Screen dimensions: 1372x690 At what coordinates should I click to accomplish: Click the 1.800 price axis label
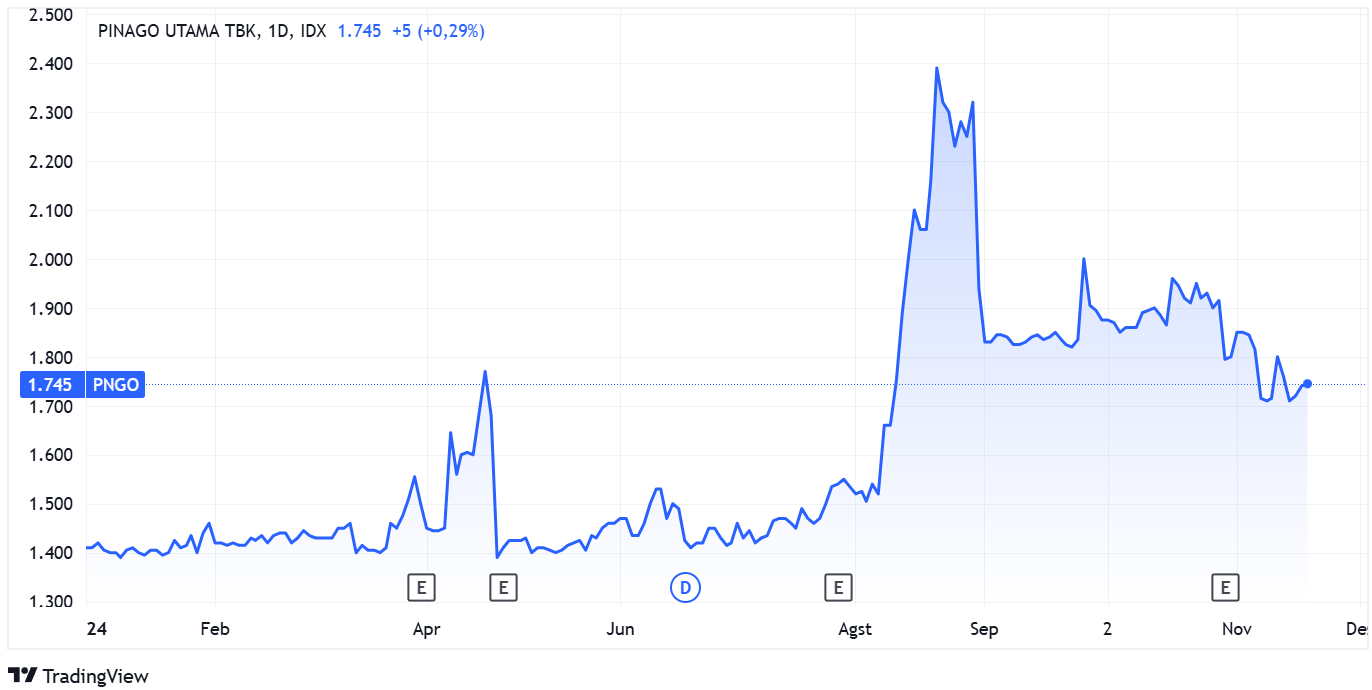click(52, 358)
